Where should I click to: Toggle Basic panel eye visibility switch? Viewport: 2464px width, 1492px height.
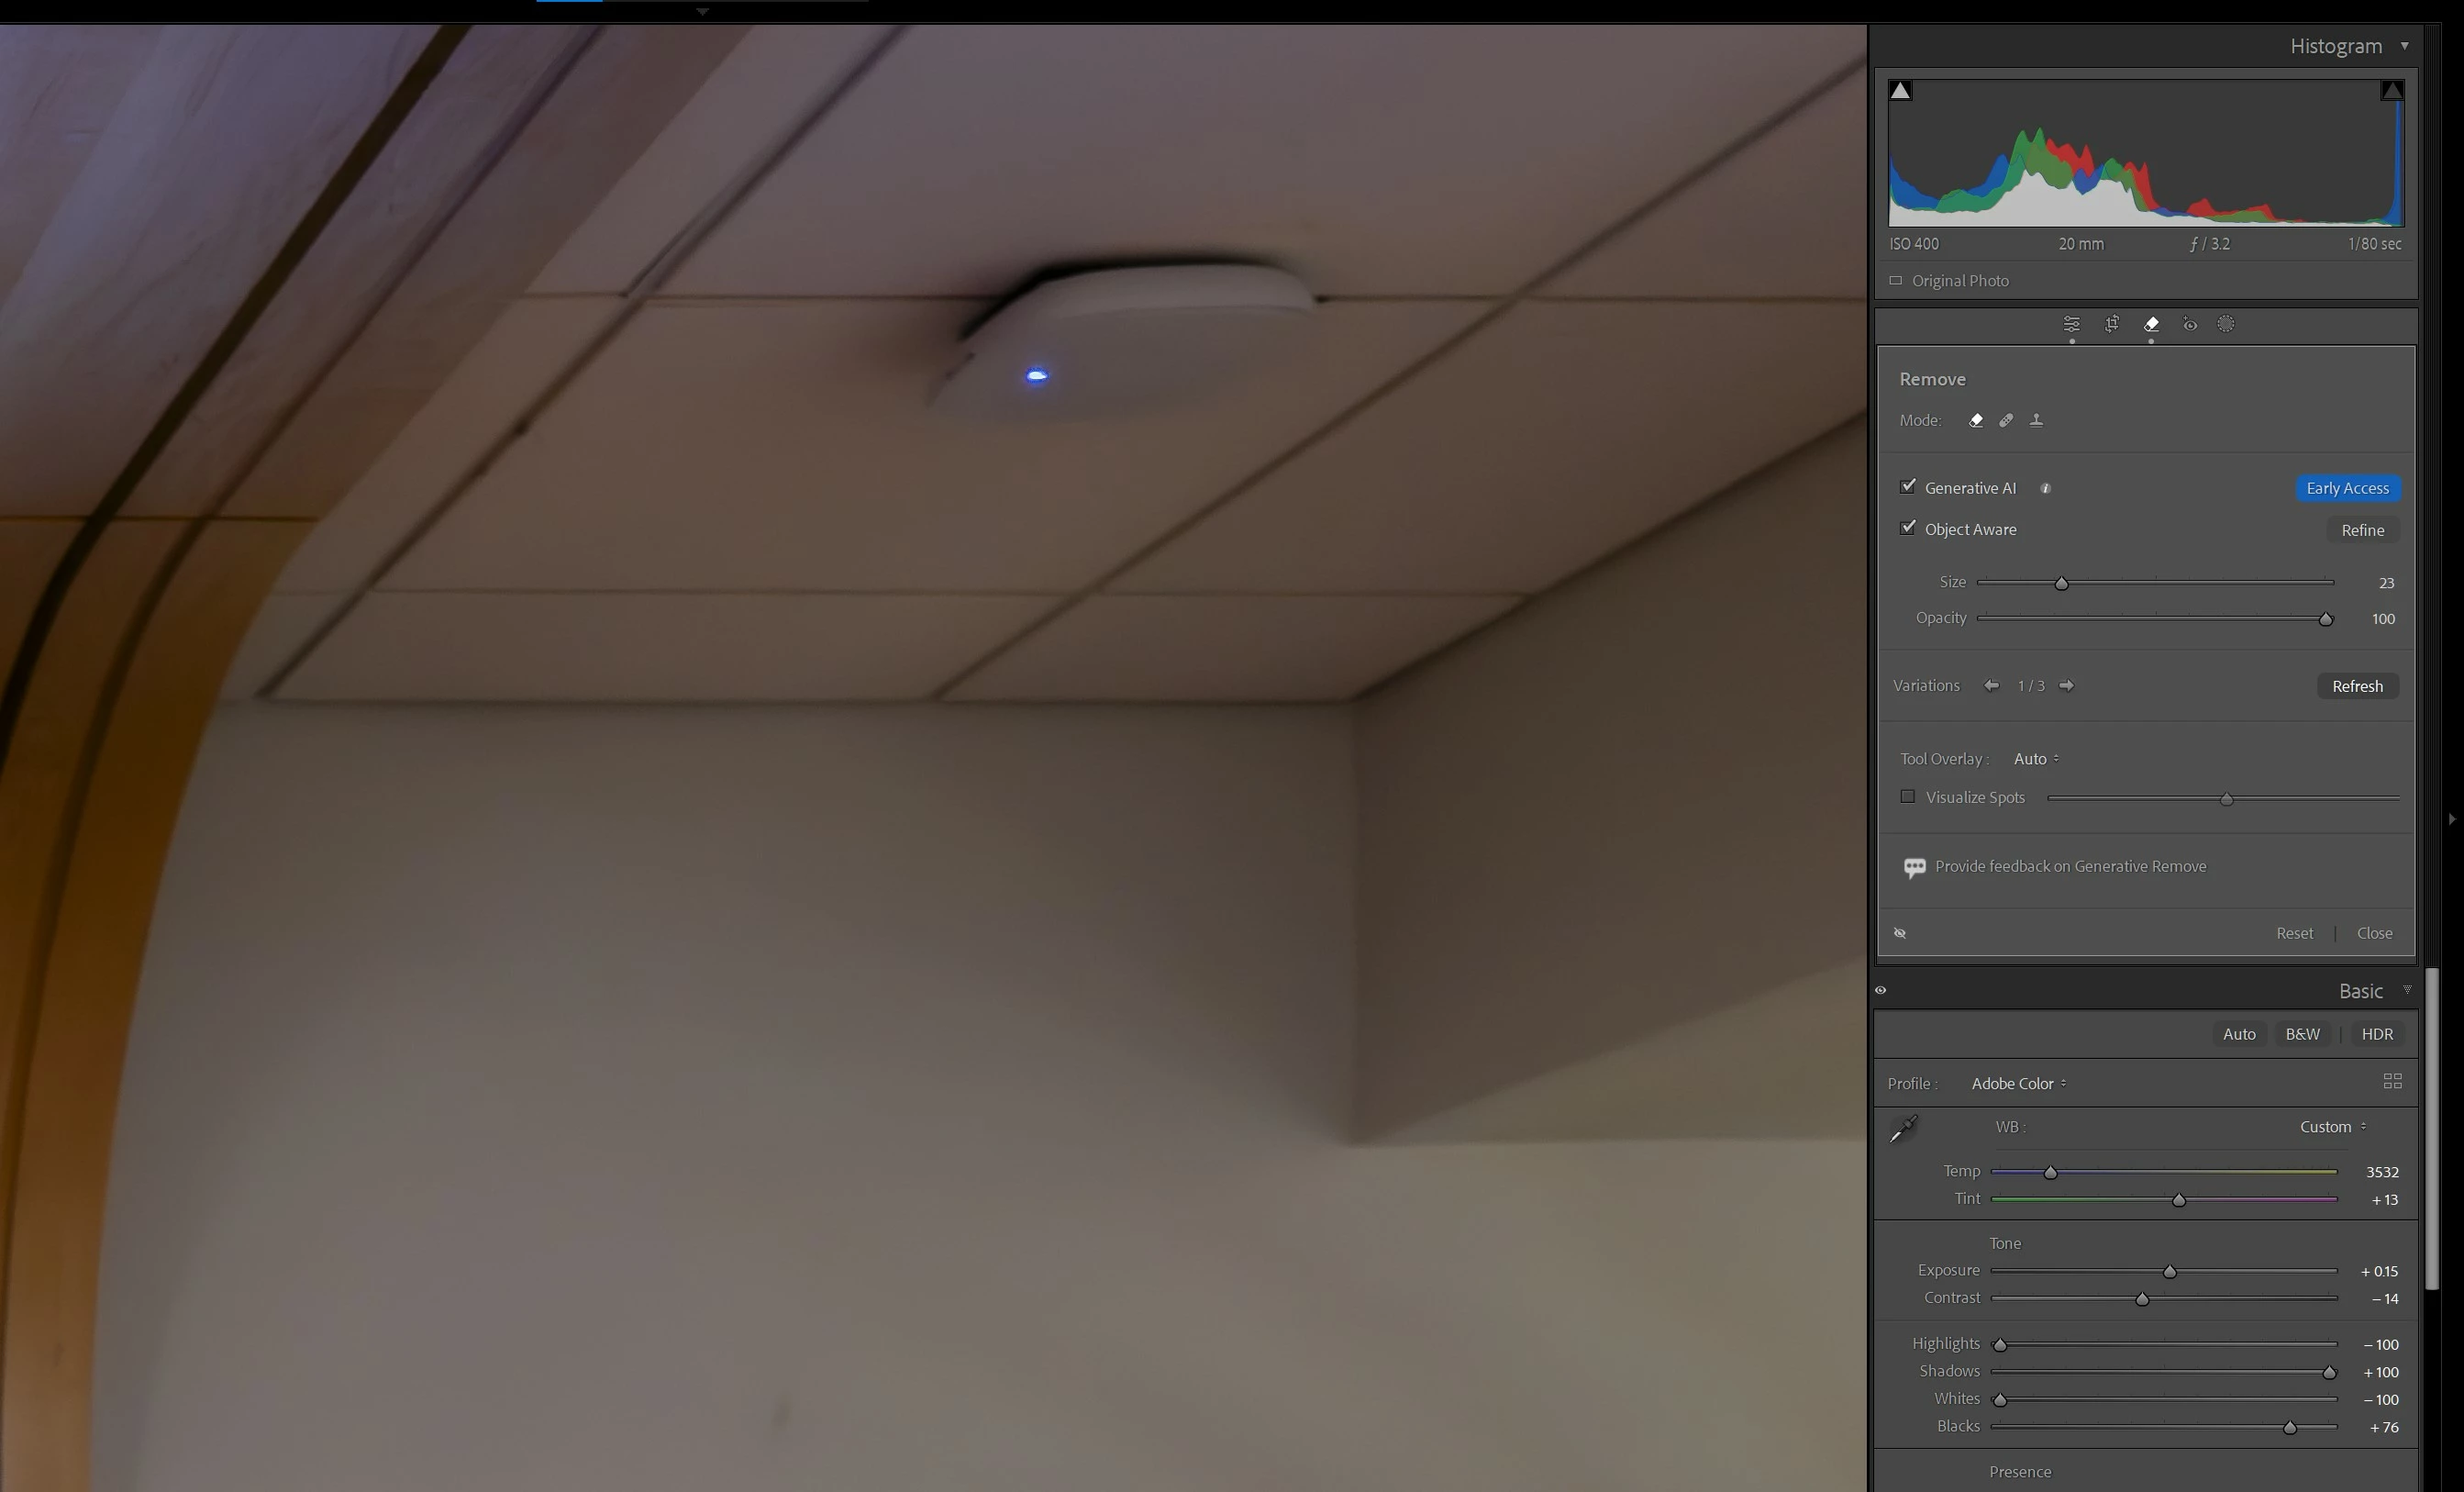1880,990
